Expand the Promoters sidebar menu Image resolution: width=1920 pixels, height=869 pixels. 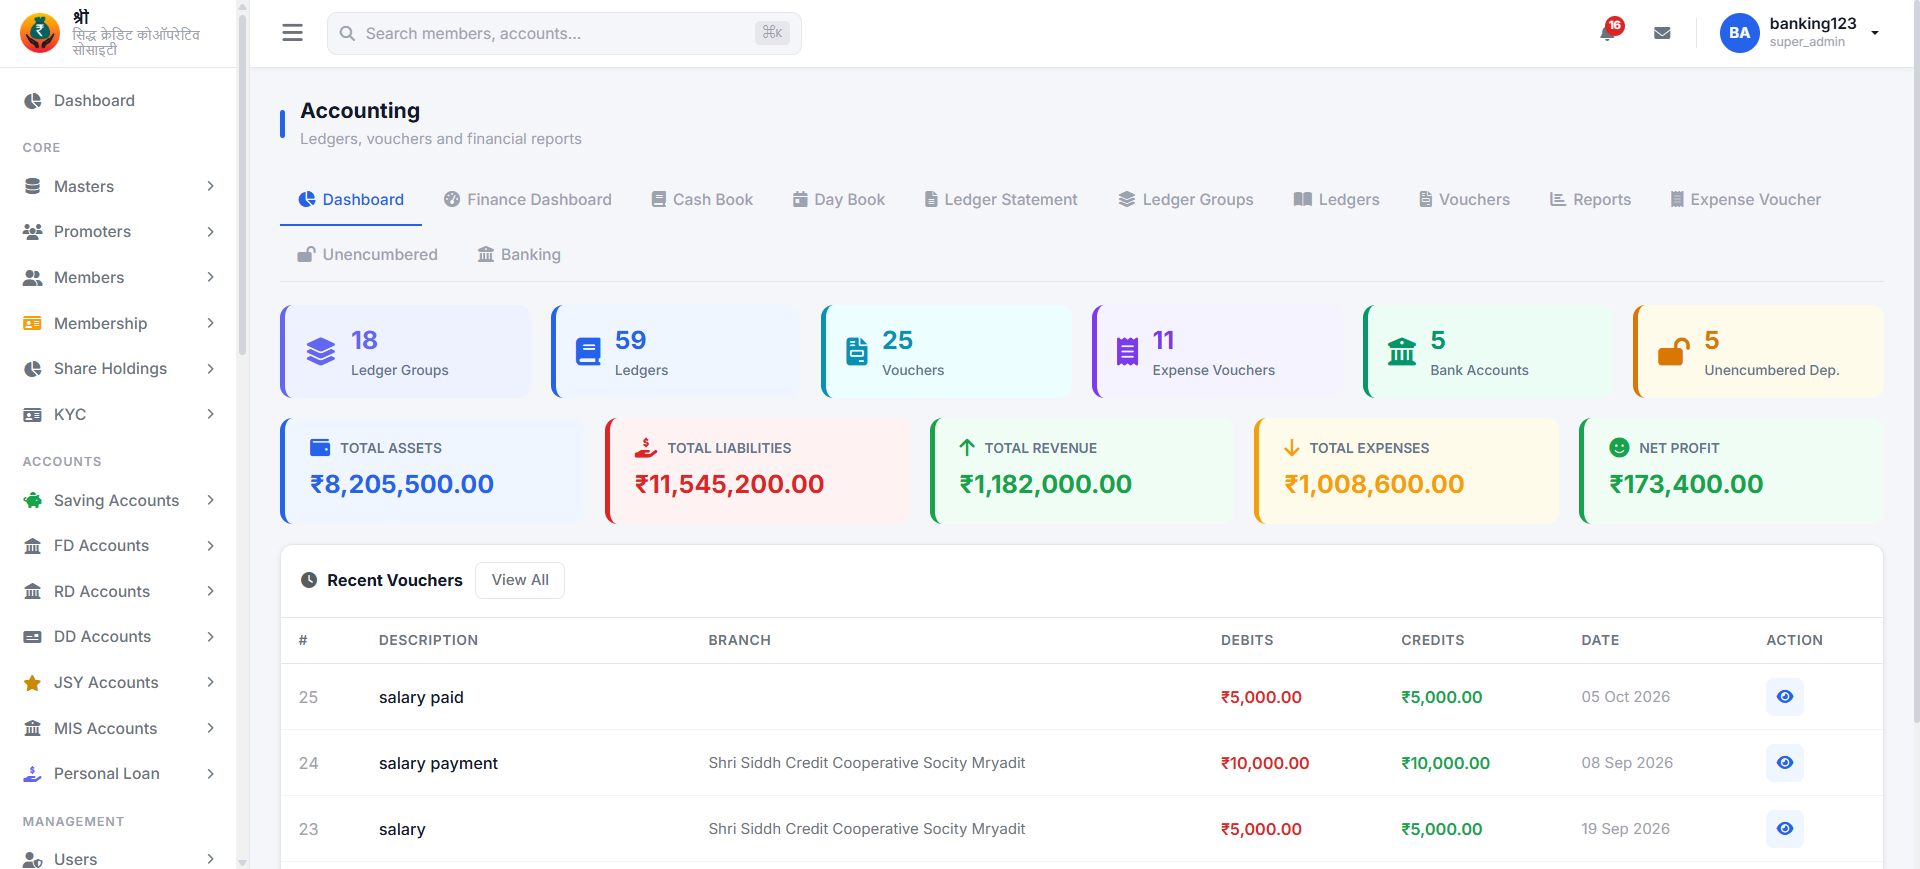(118, 232)
